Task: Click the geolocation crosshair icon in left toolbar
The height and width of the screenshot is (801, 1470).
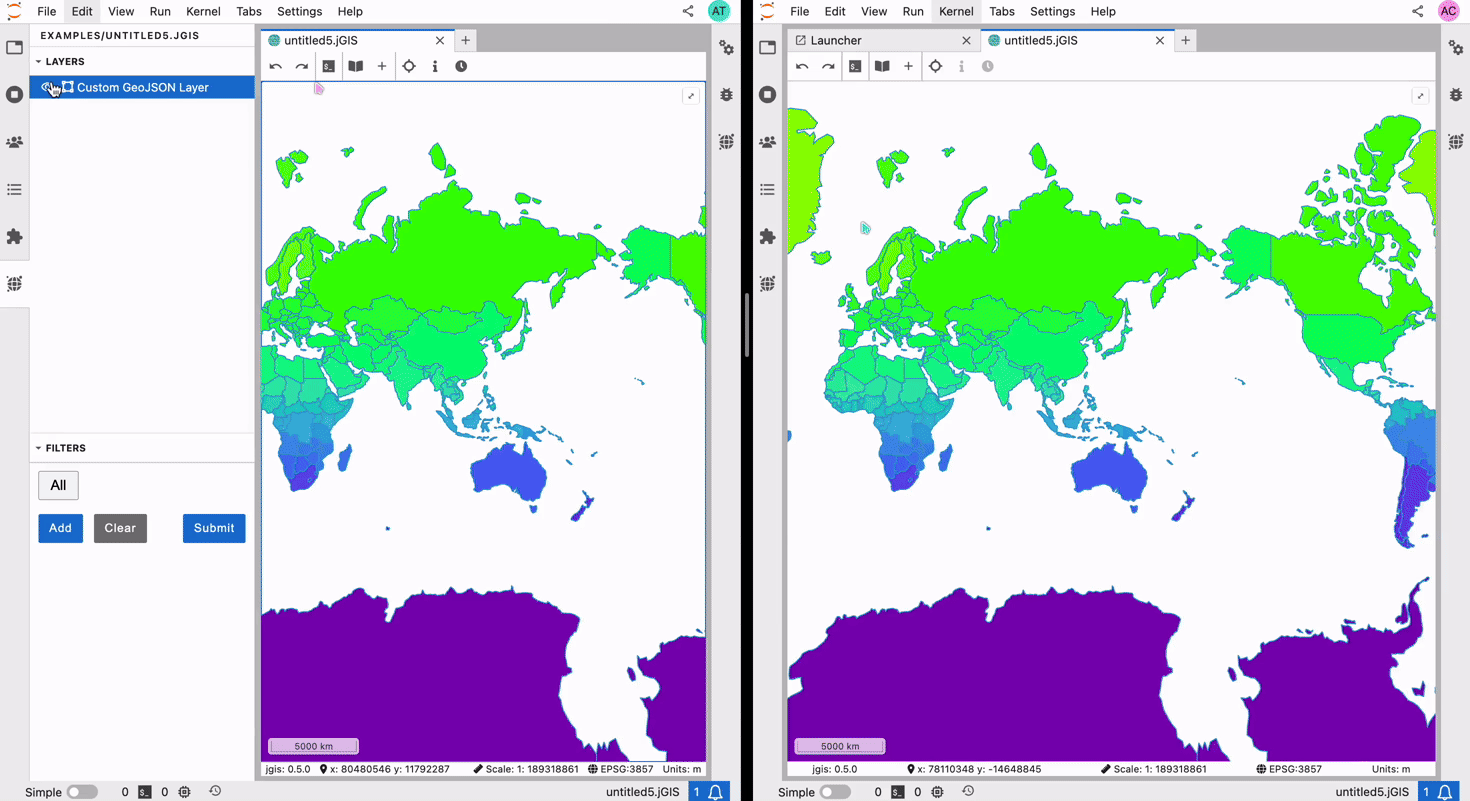Action: [x=409, y=66]
